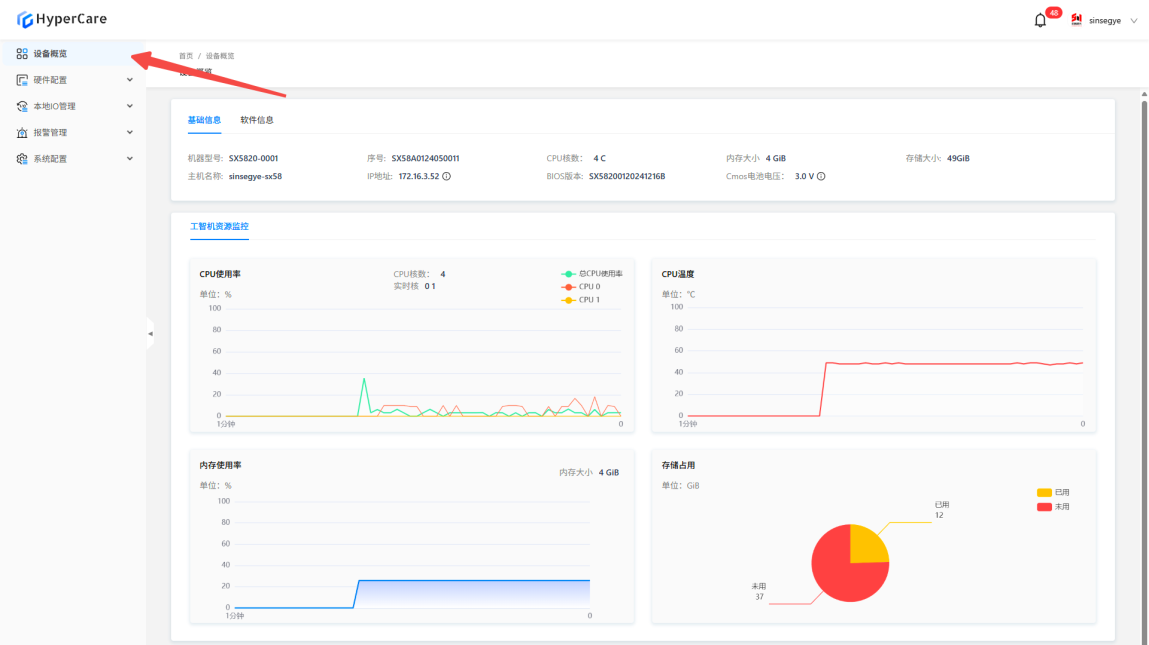Screen dimensions: 1149x645
Task: Select the 基础信息 tab
Action: tap(204, 120)
